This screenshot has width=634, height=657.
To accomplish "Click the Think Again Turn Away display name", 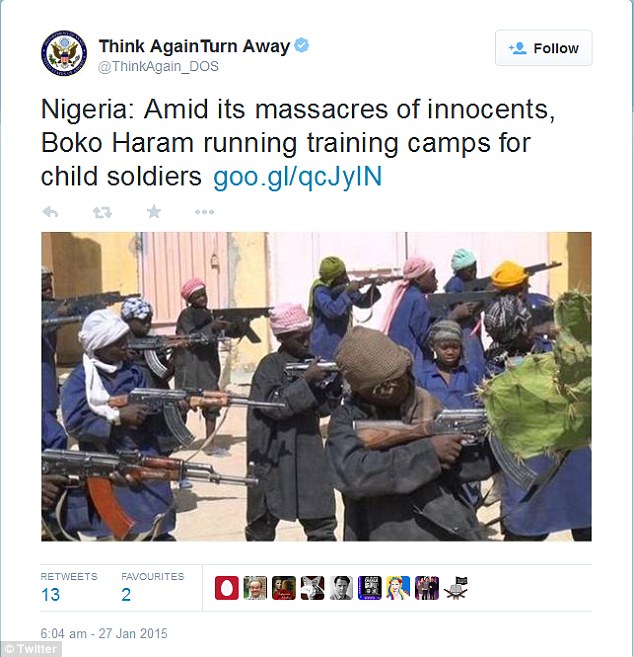I will [x=194, y=46].
